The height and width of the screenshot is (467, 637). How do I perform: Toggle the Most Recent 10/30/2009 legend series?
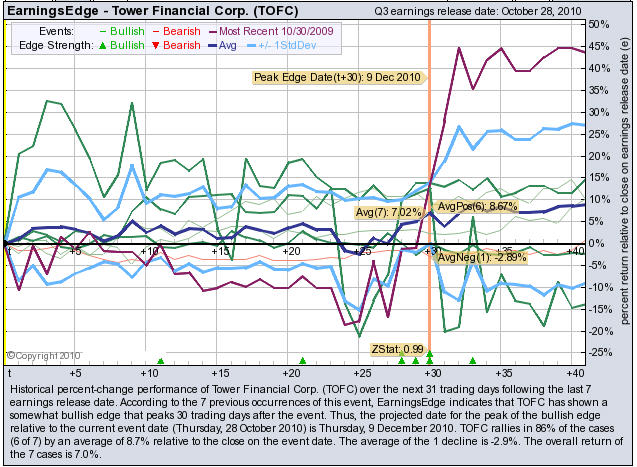point(268,32)
